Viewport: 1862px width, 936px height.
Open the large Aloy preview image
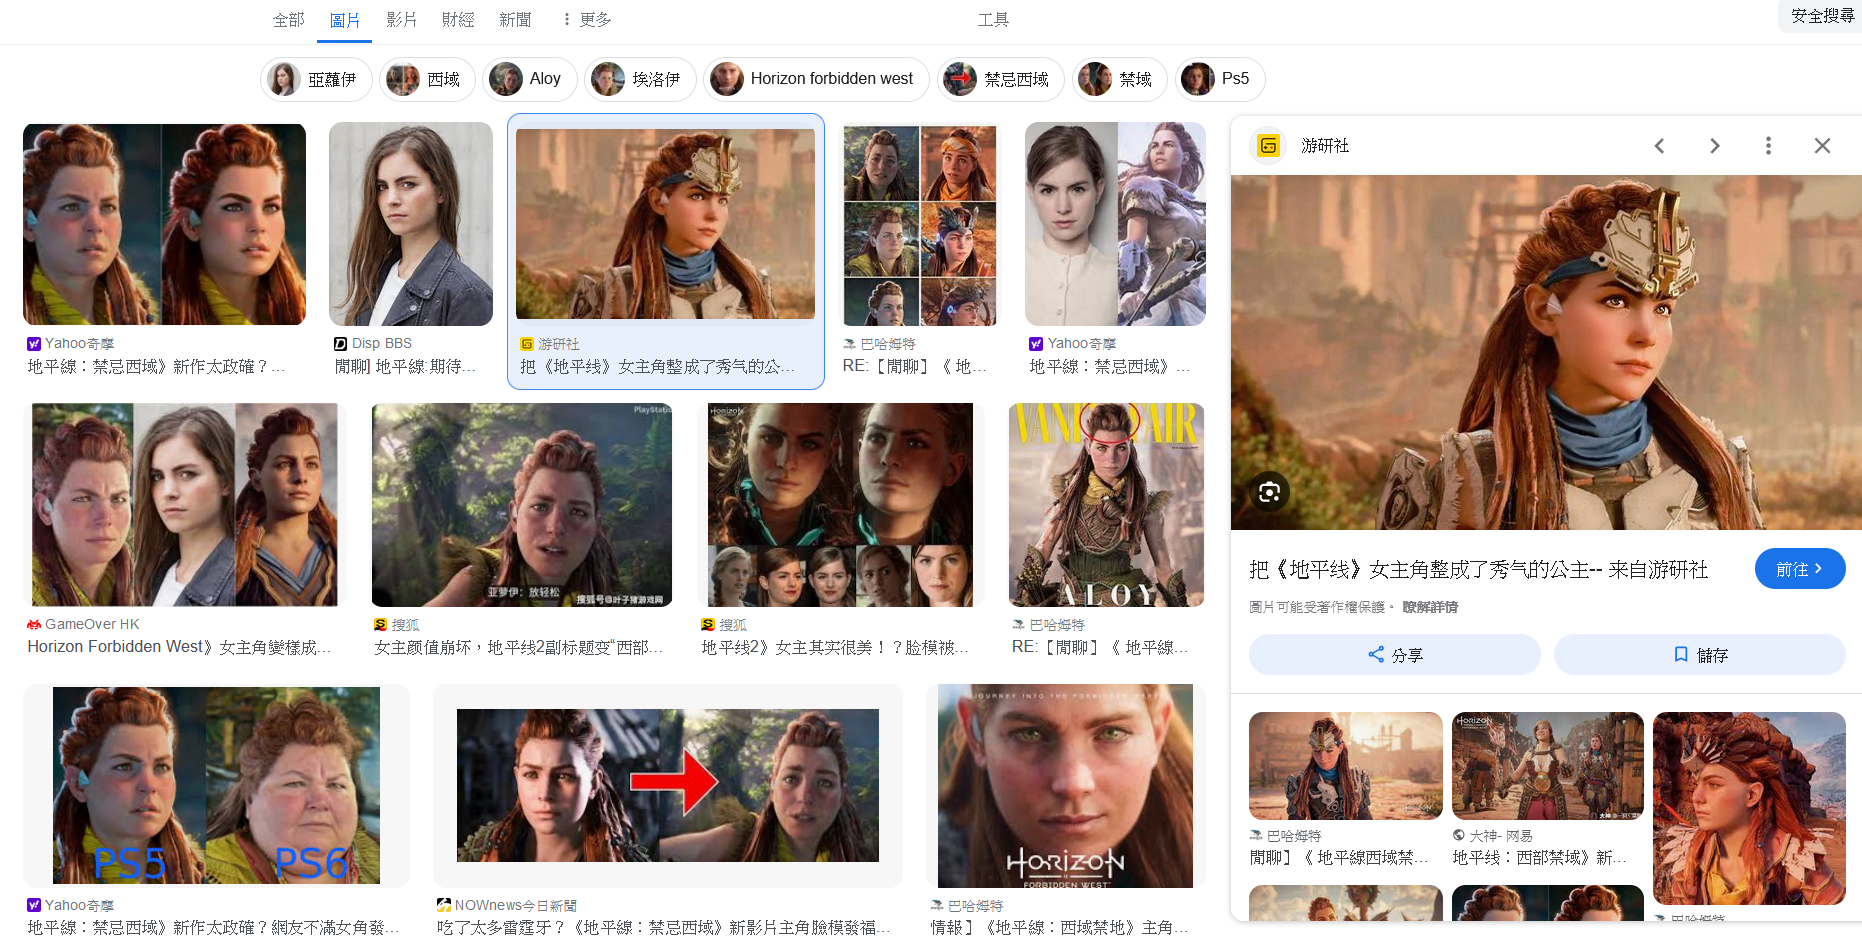click(1546, 352)
